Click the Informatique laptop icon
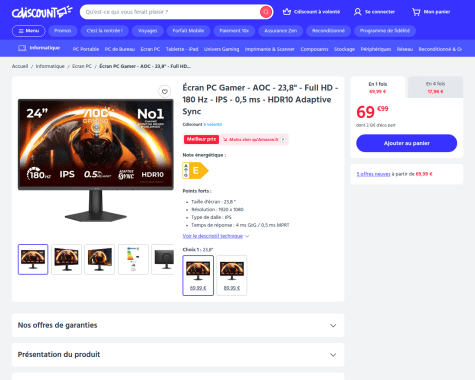Viewport: 475px width, 380px height. (x=22, y=48)
